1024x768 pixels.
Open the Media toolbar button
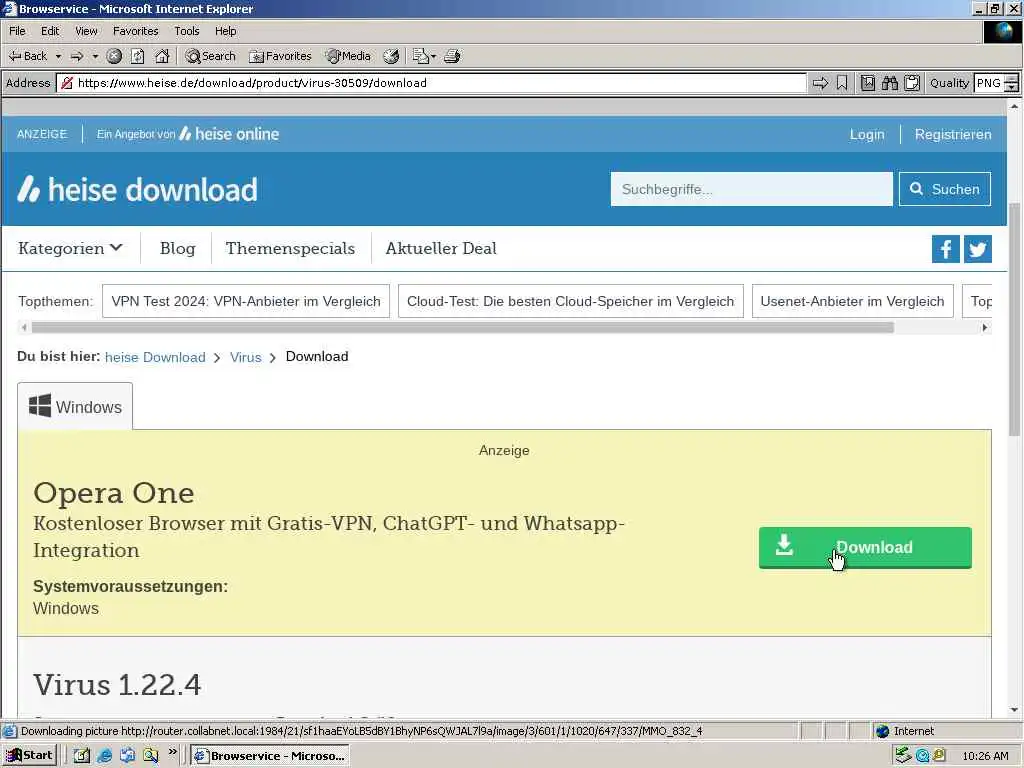(349, 56)
